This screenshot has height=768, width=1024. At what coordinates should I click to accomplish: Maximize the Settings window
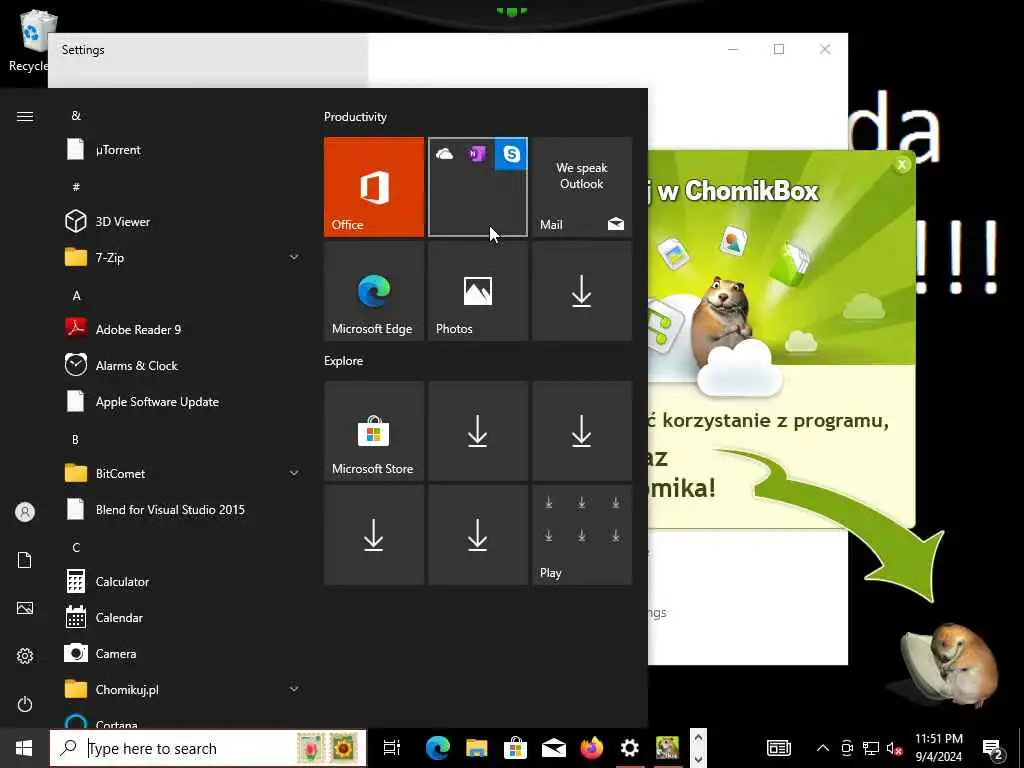coord(778,50)
